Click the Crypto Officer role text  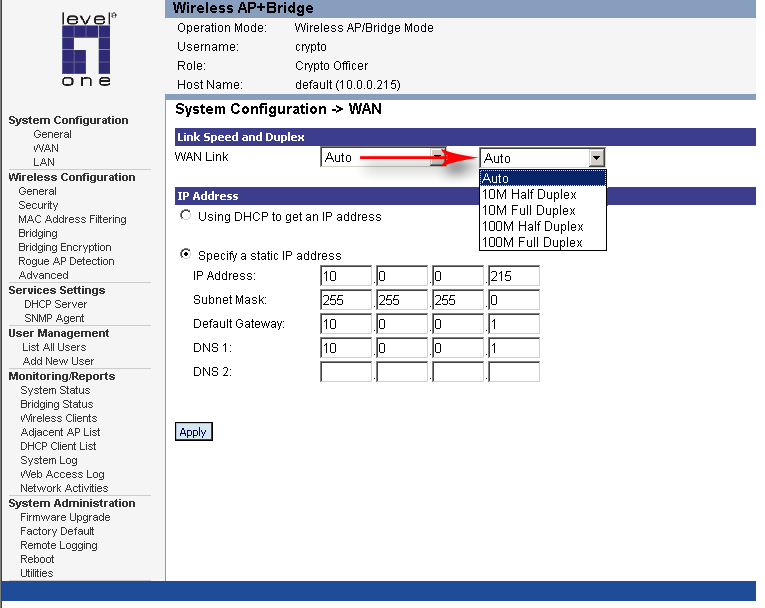[331, 65]
